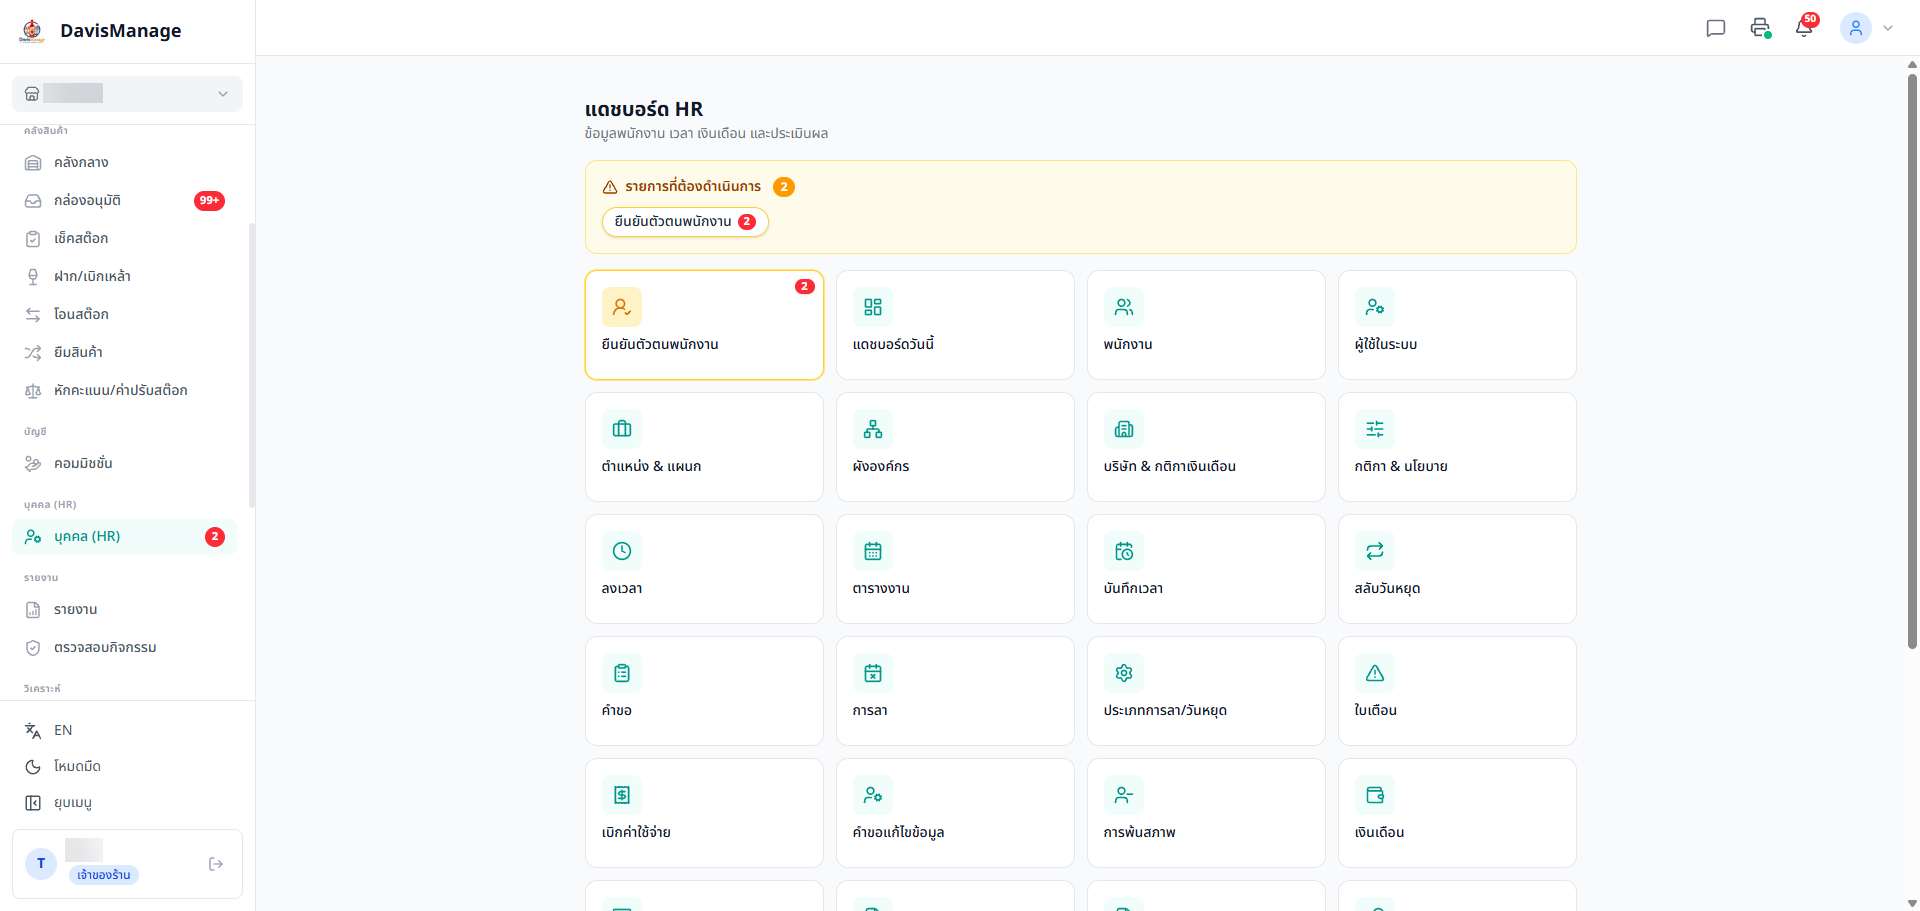Click the user avatar icon in header

click(x=1856, y=28)
